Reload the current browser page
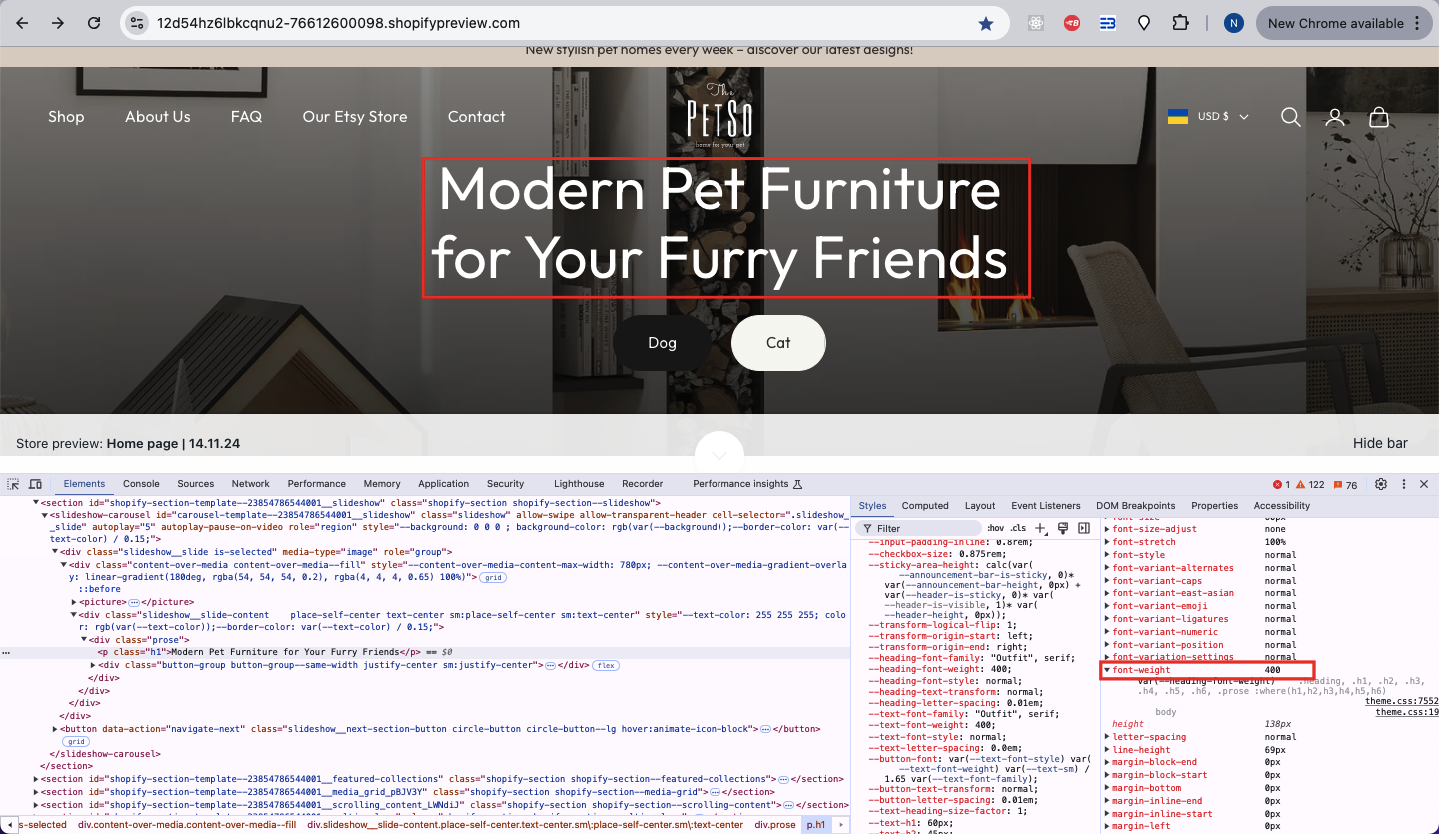The image size is (1439, 834). (x=94, y=23)
